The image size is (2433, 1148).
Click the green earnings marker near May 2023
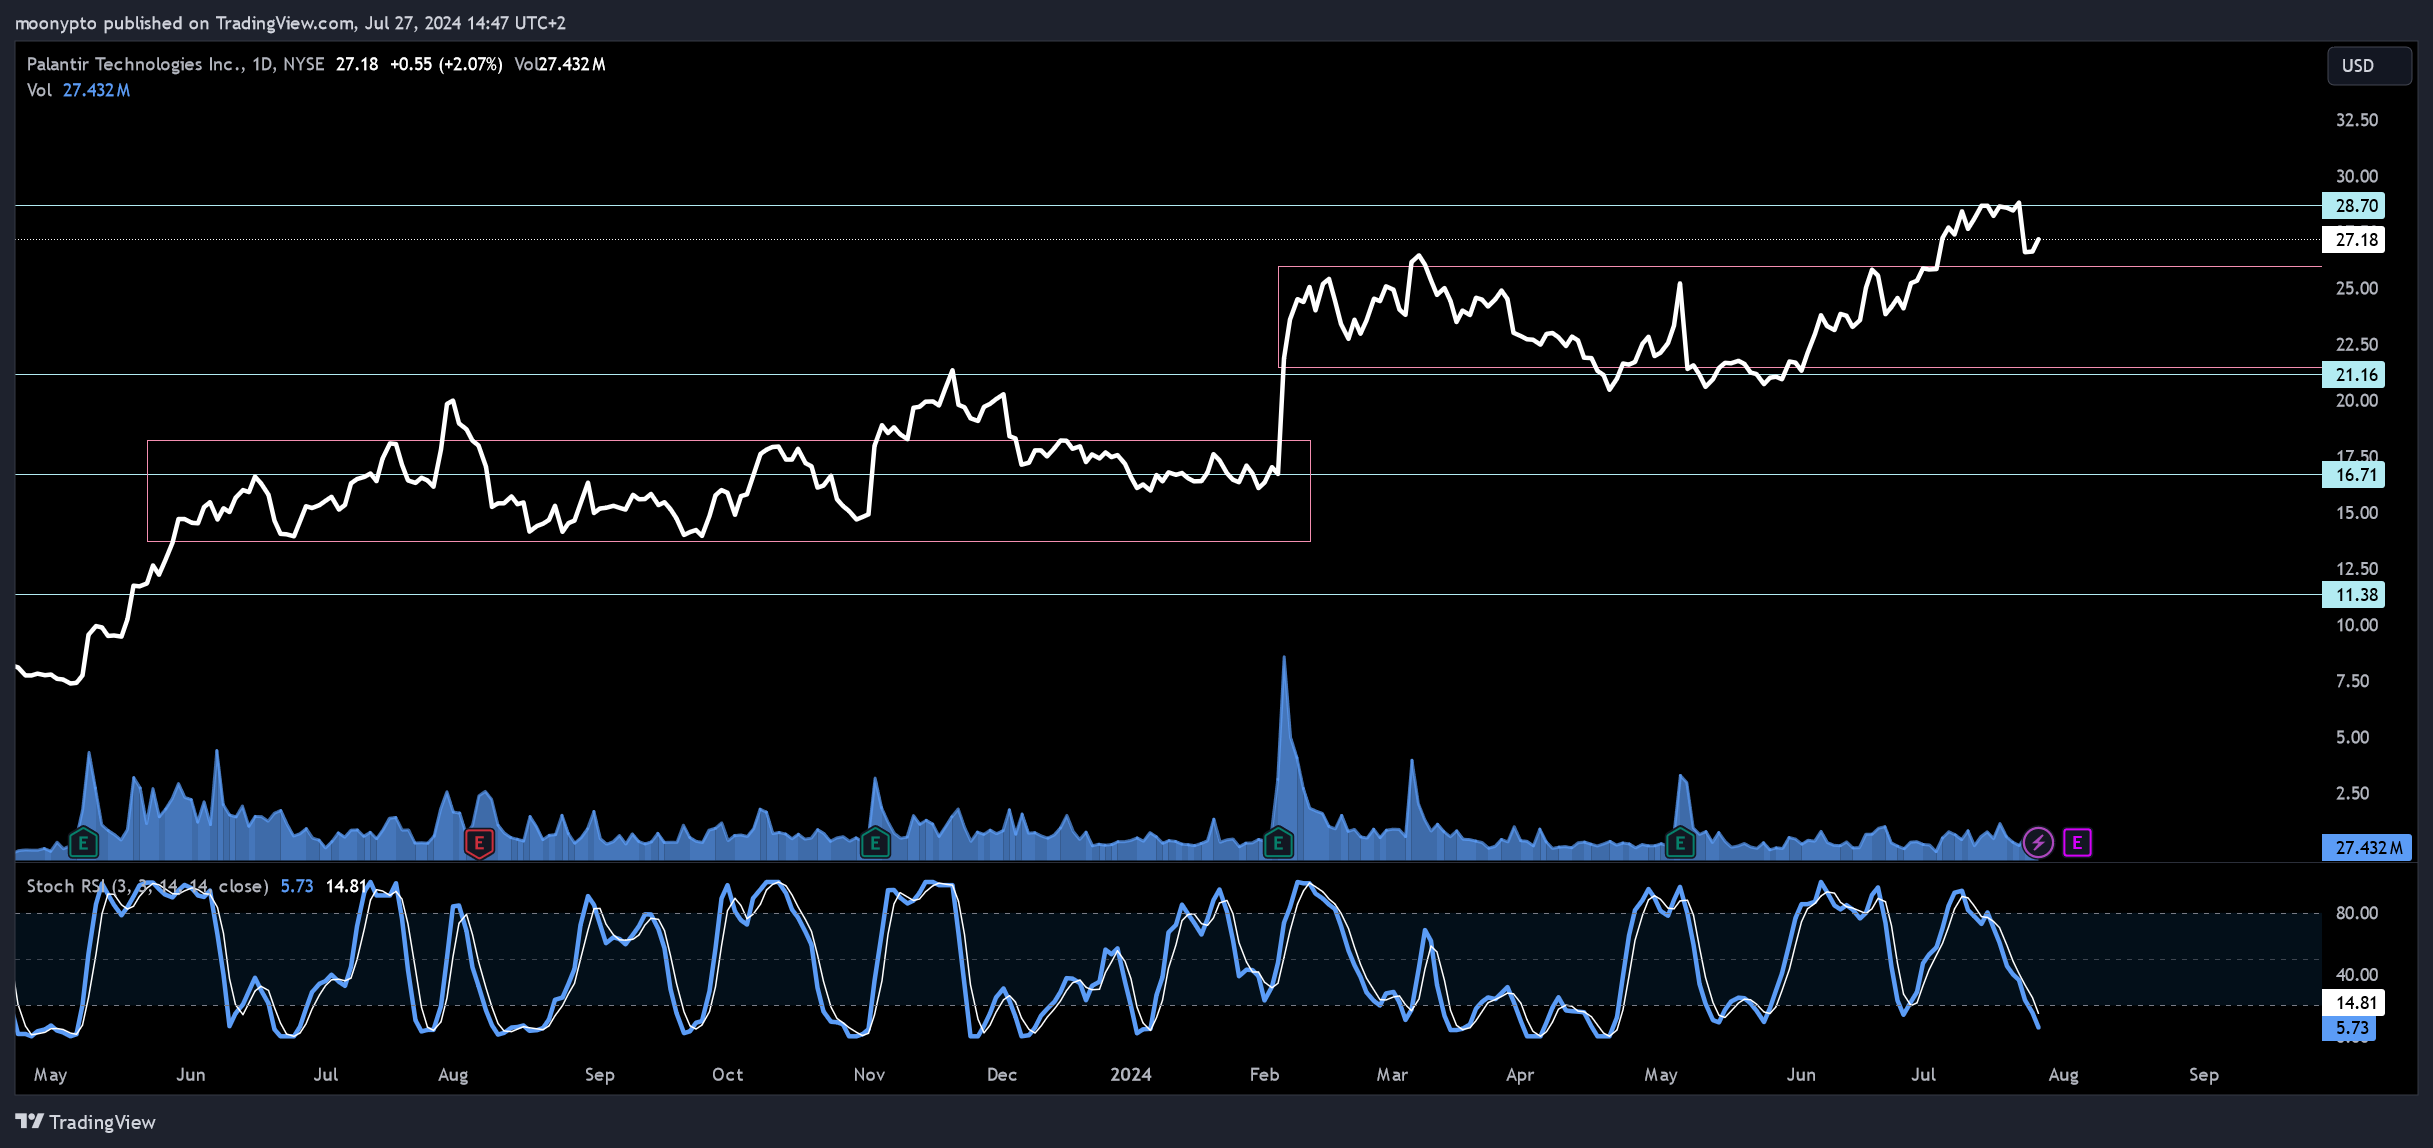click(x=83, y=843)
